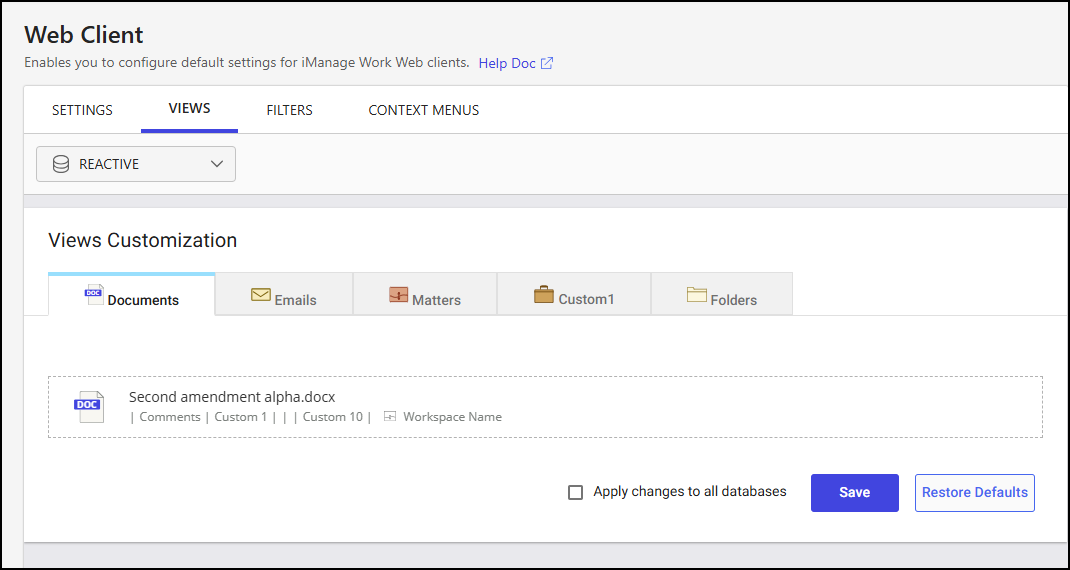Image resolution: width=1070 pixels, height=570 pixels.
Task: Click the 'Workspace Name' field text
Action: (x=452, y=416)
